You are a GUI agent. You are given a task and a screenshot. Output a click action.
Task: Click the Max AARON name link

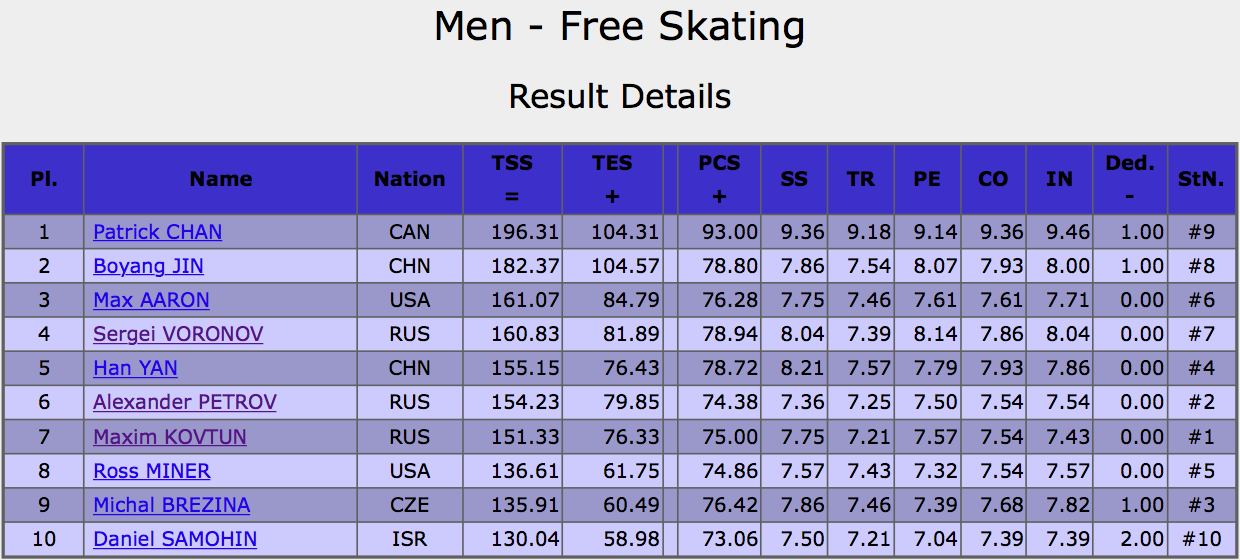tap(152, 300)
